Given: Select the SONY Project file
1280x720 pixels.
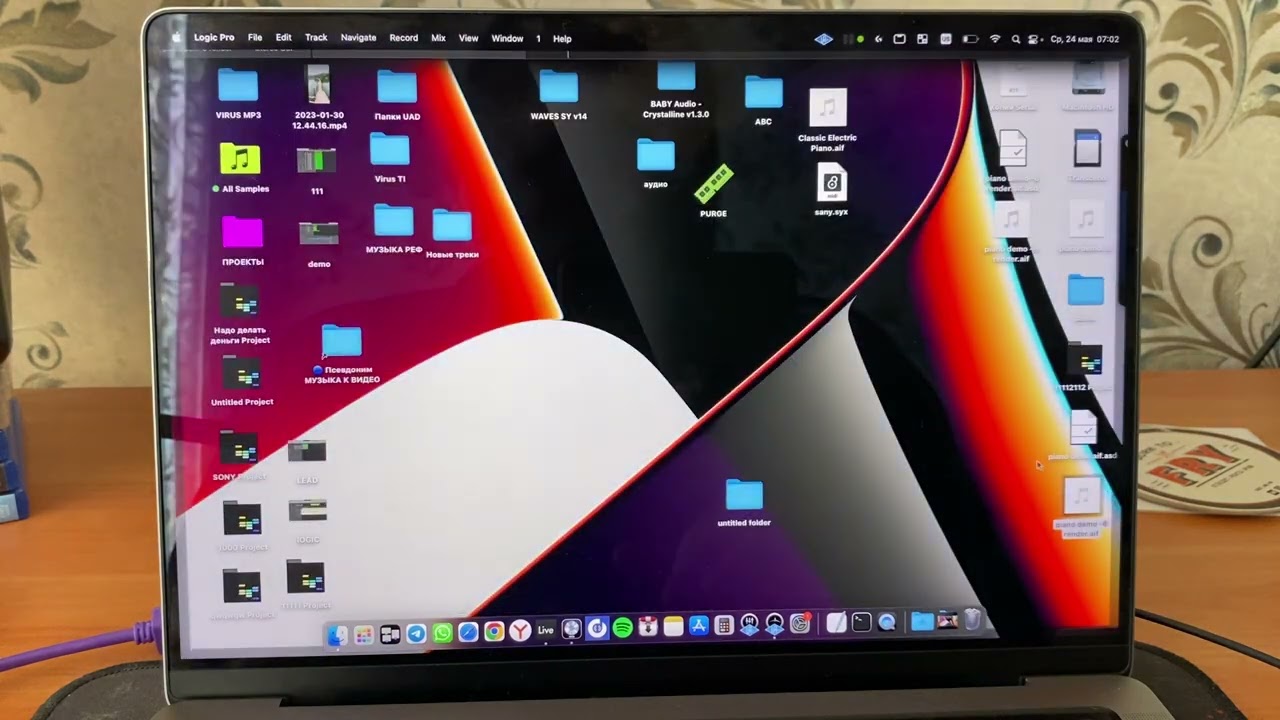Looking at the screenshot, I should point(239,456).
